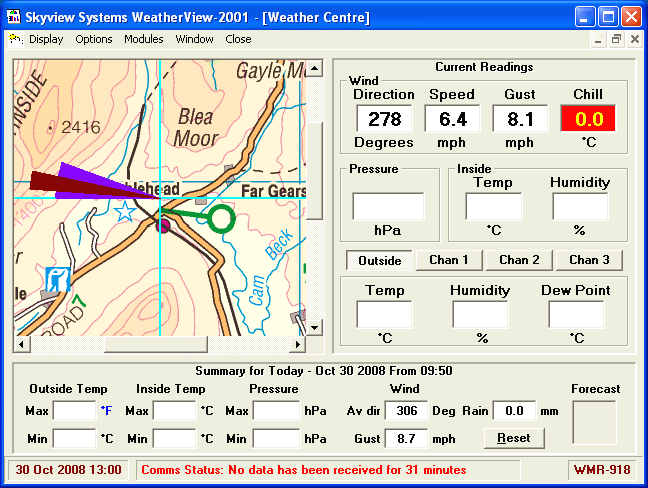Open the Modules menu
The image size is (648, 488).
pos(144,39)
